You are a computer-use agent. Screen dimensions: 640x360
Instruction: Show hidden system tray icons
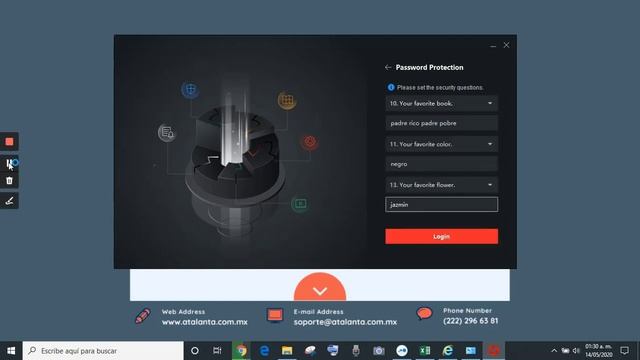554,351
